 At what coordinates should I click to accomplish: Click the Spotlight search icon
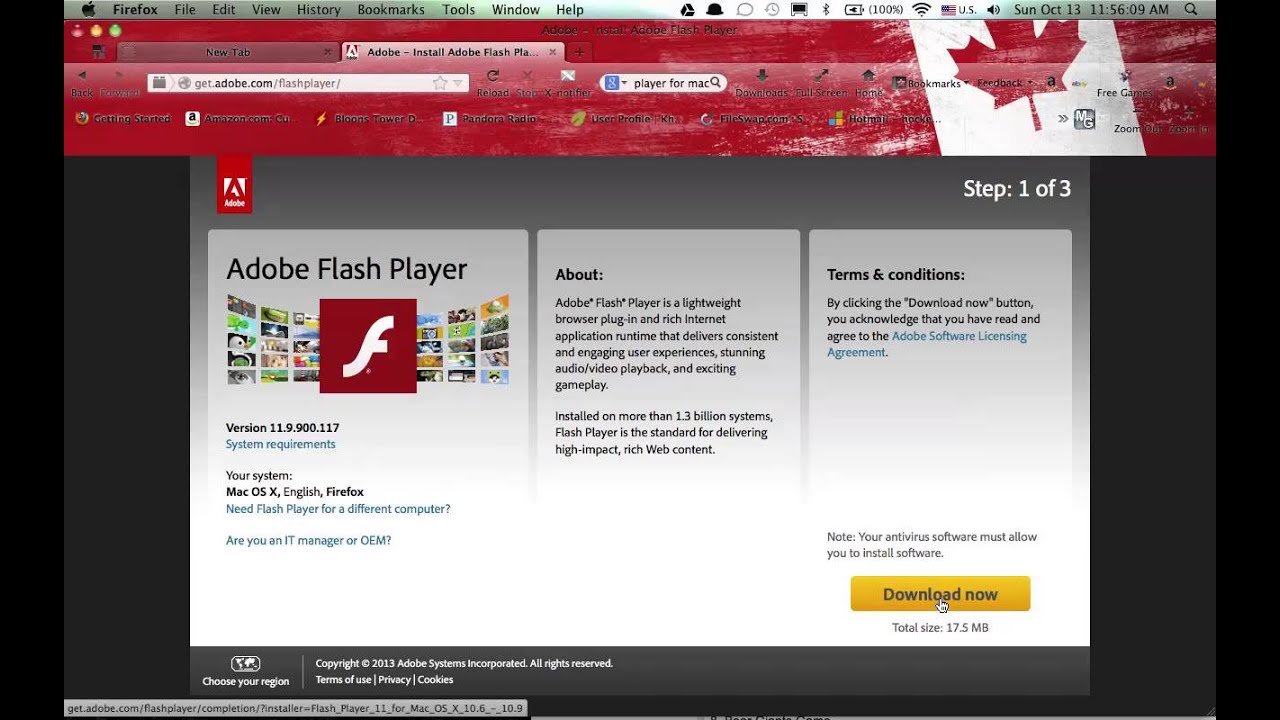click(1193, 10)
